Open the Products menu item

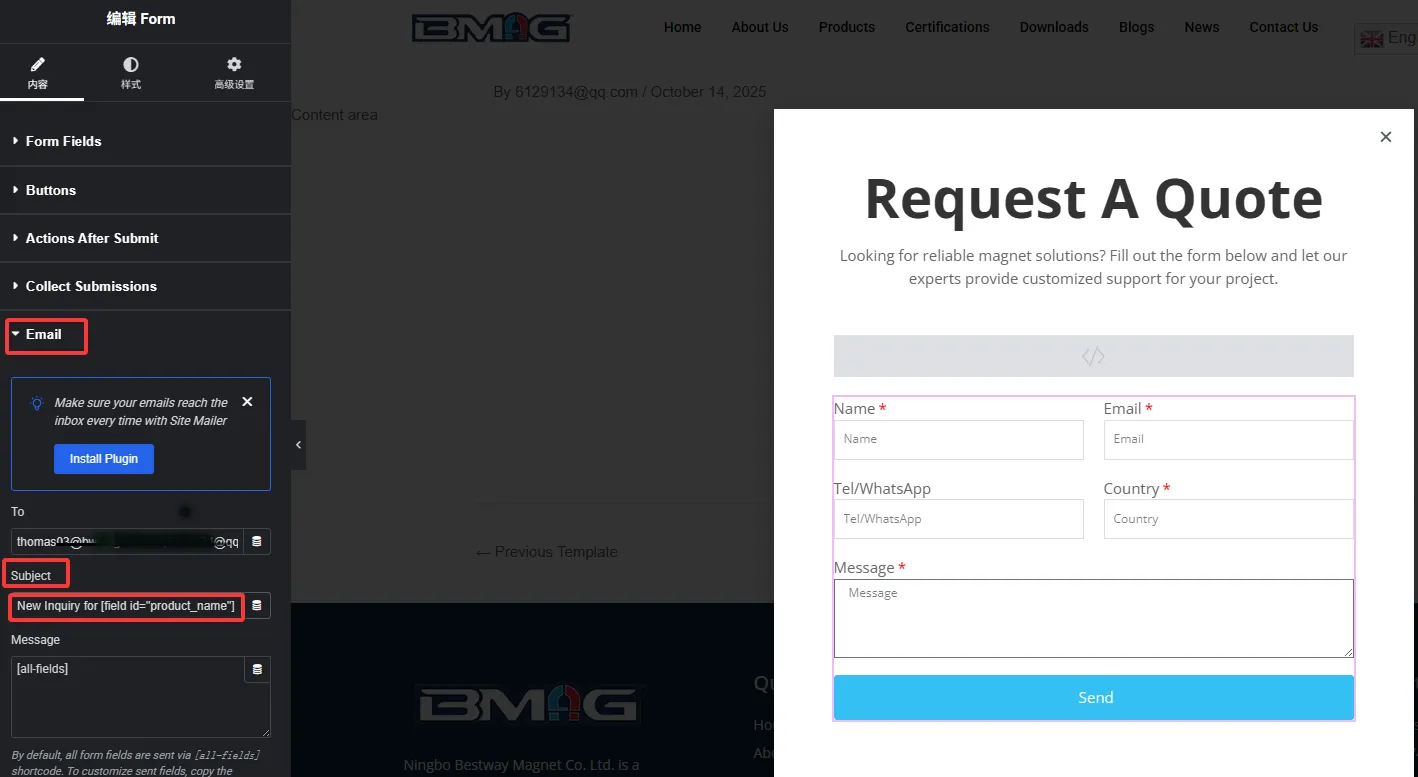coord(846,27)
